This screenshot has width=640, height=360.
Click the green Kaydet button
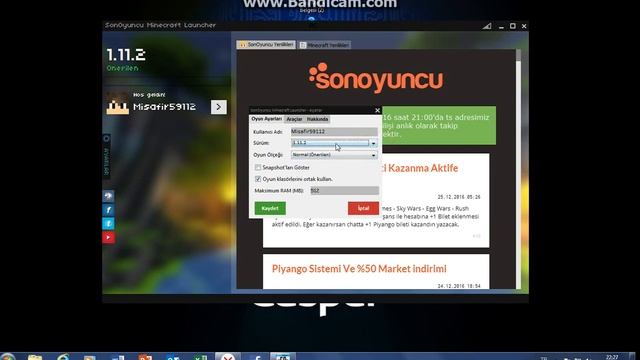pos(270,208)
